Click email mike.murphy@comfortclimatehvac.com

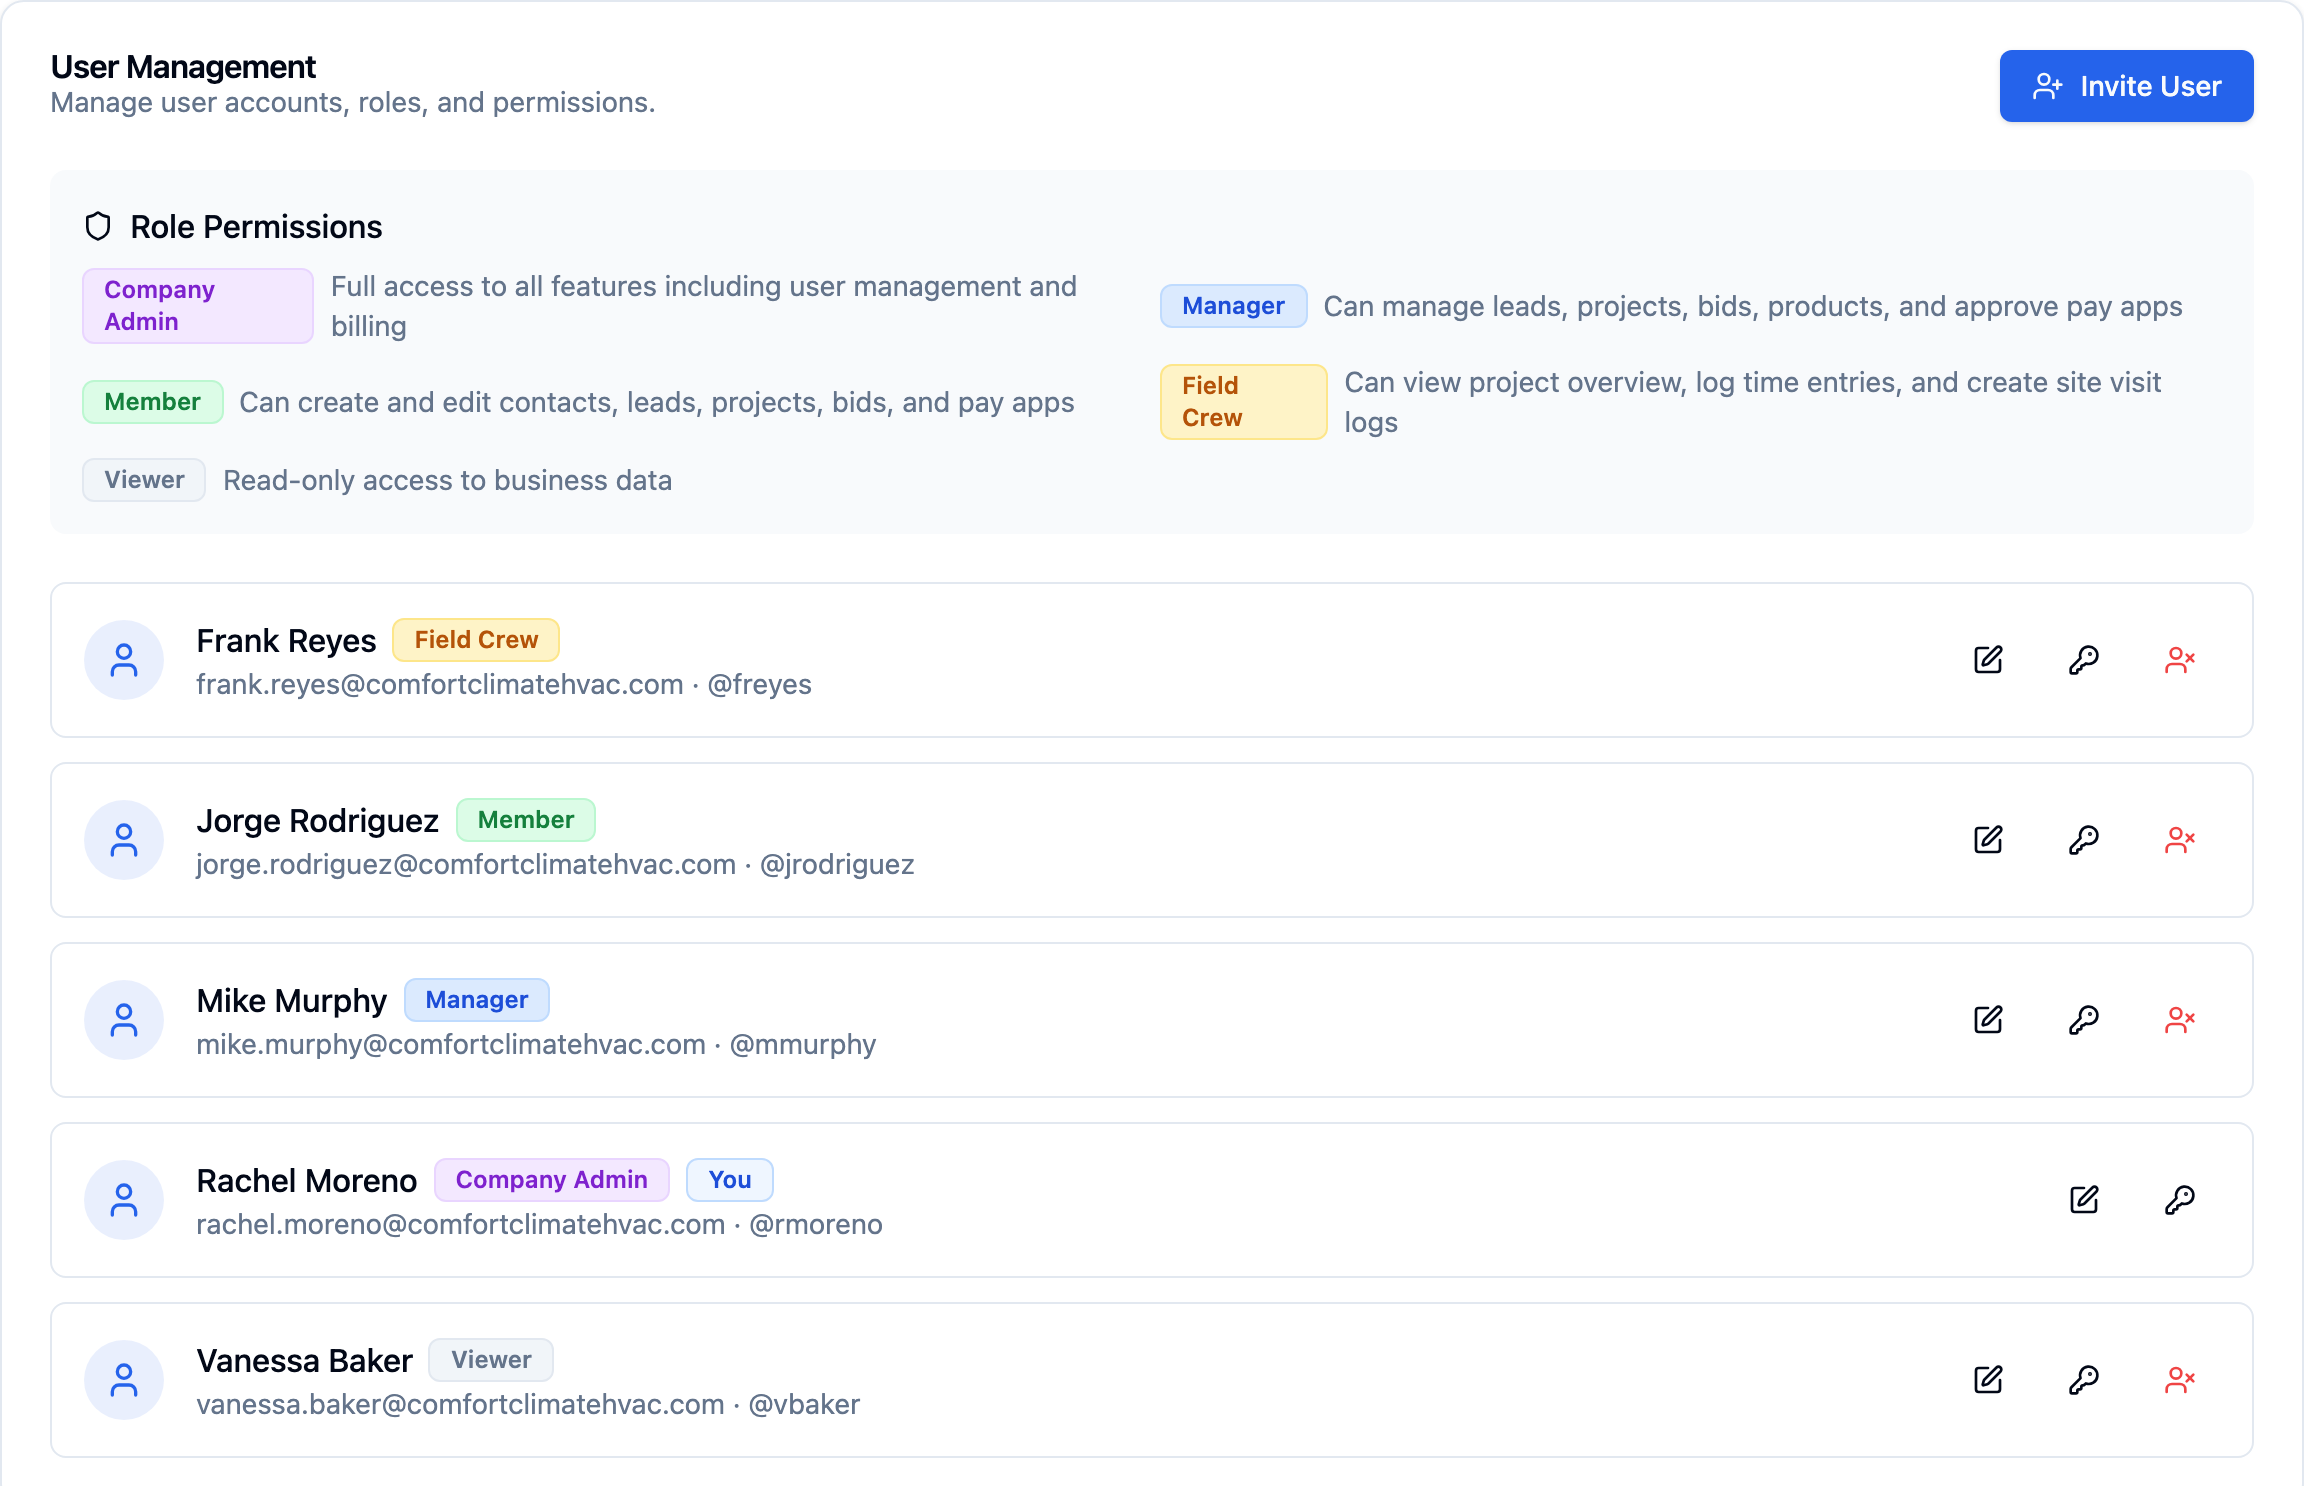pos(451,1045)
